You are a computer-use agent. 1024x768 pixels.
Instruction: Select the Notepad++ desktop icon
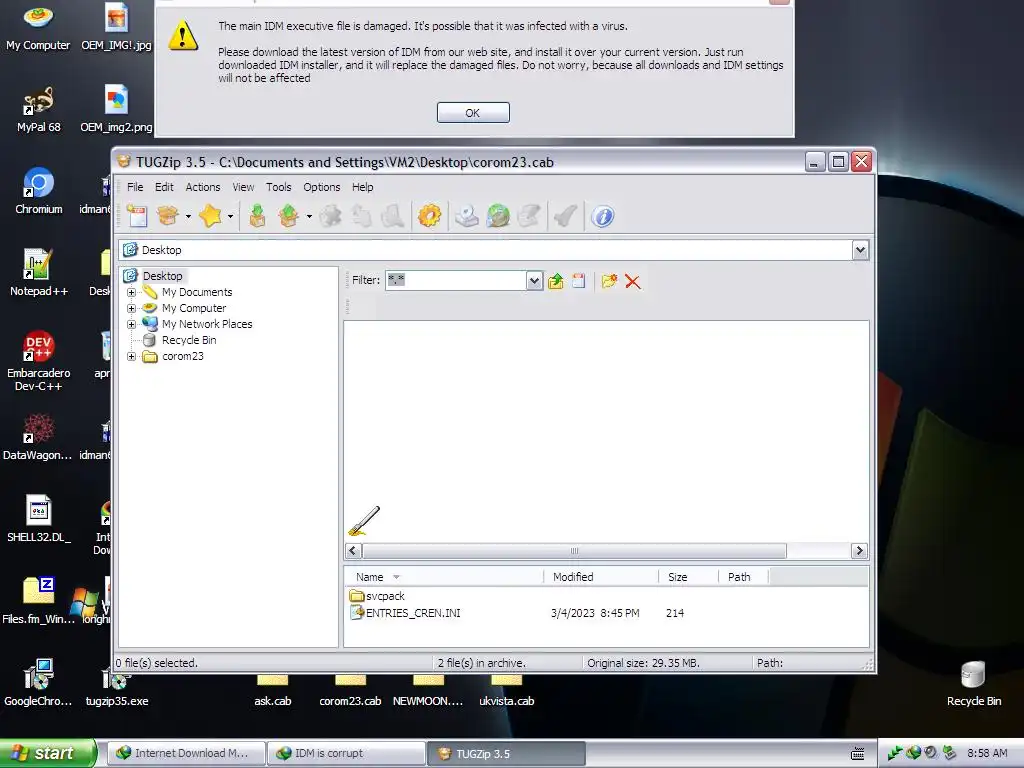39,273
